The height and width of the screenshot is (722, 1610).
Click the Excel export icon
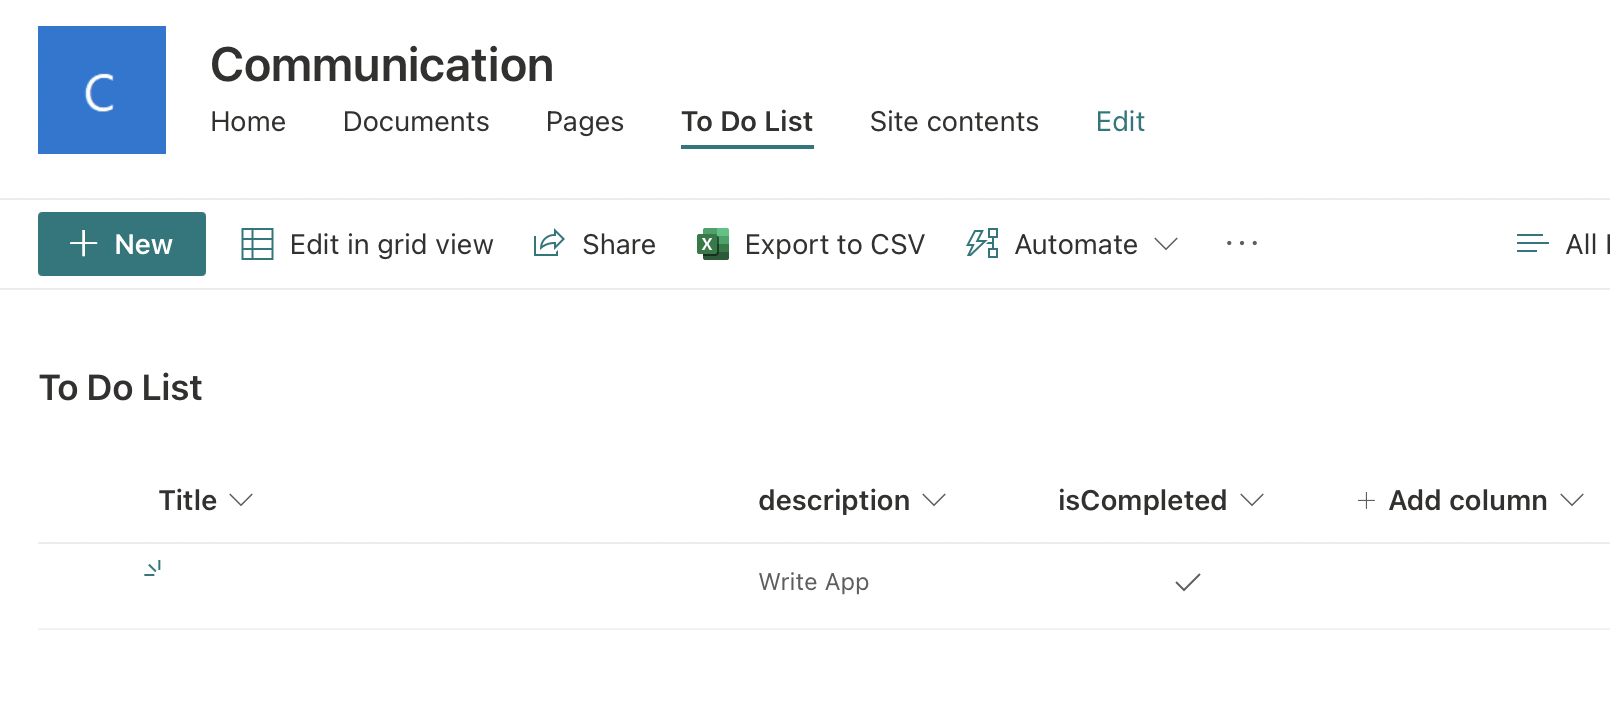coord(713,244)
